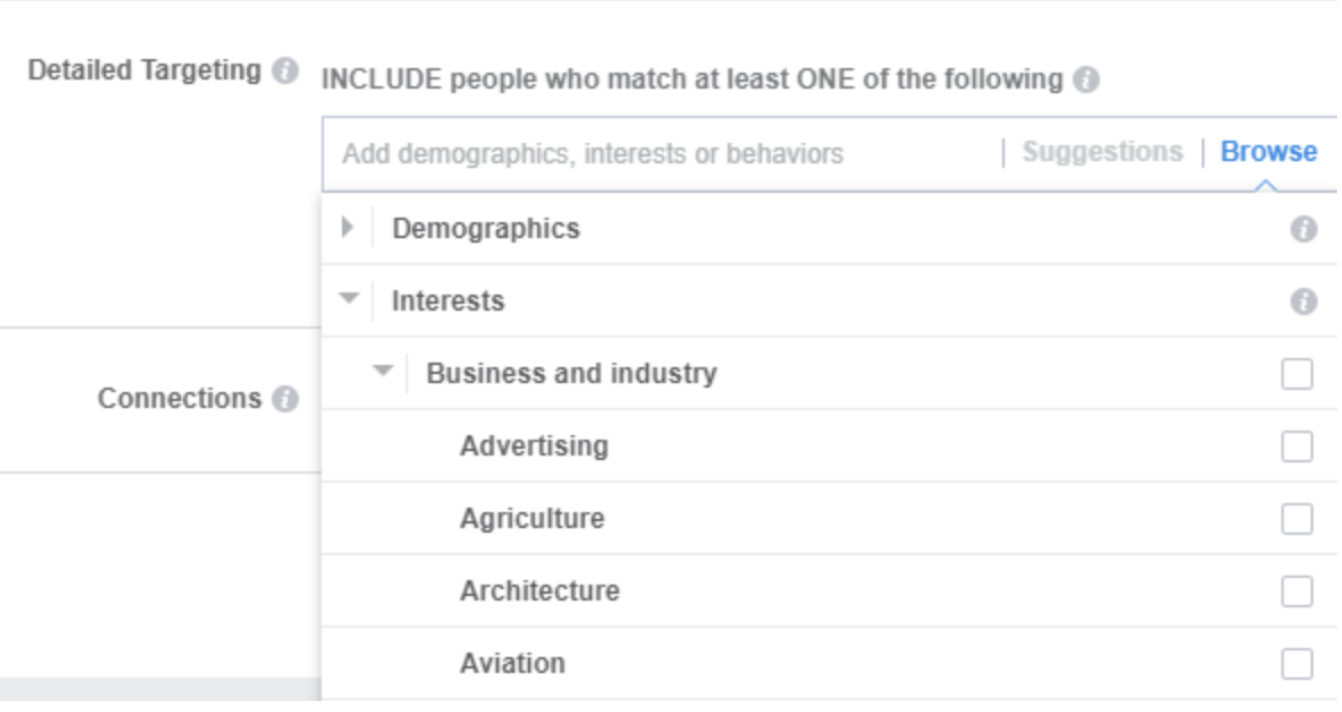Click the Advertising interest label
Viewport: 1342px width, 712px height.
(534, 446)
